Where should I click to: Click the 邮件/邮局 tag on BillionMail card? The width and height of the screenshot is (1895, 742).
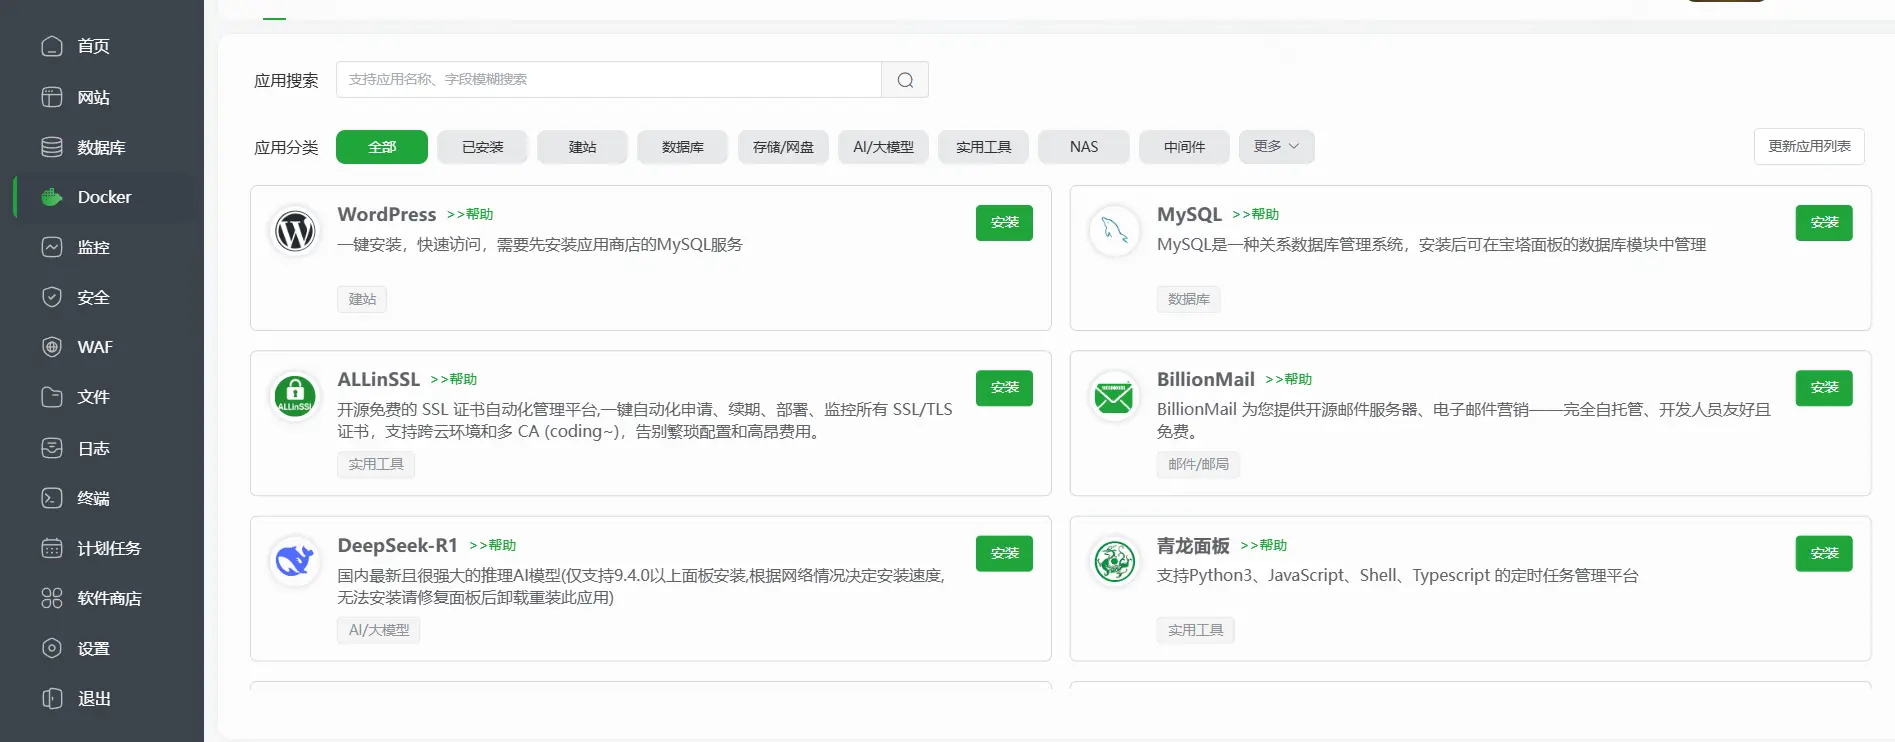tap(1198, 464)
